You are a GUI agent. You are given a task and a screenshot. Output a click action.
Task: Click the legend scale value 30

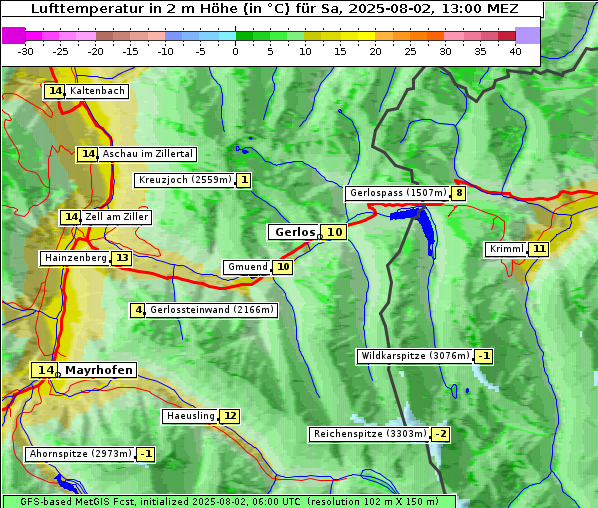click(445, 51)
